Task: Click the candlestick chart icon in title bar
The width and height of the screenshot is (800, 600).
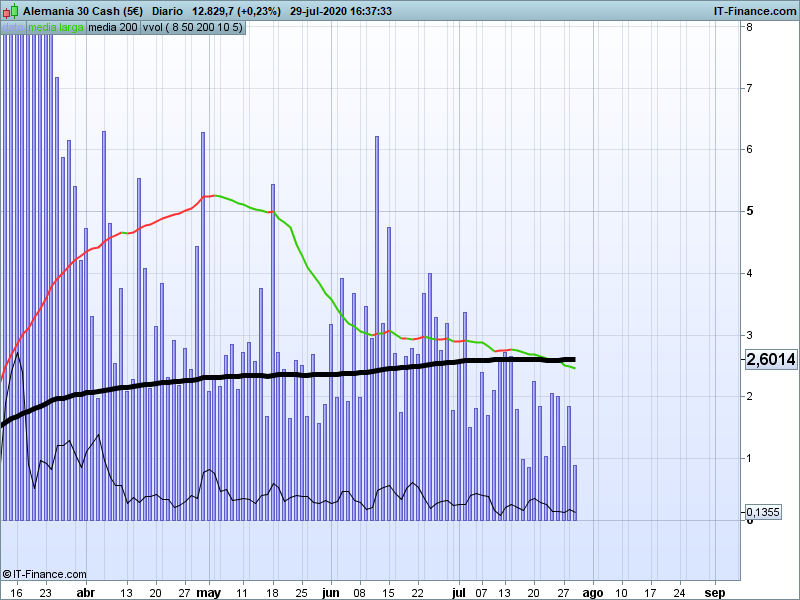Action: 11,11
